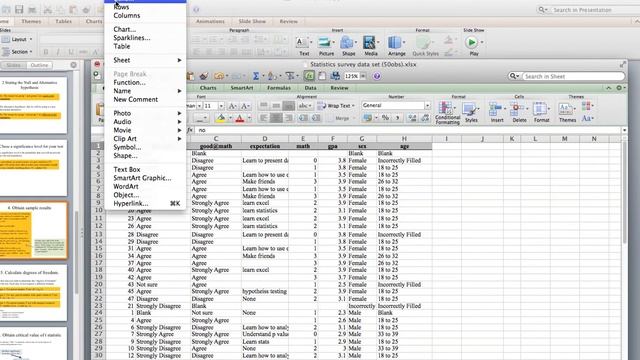Select the 'Calculate degrees of freedom' slide thumbnail
This screenshot has height=360, width=640.
[33, 294]
